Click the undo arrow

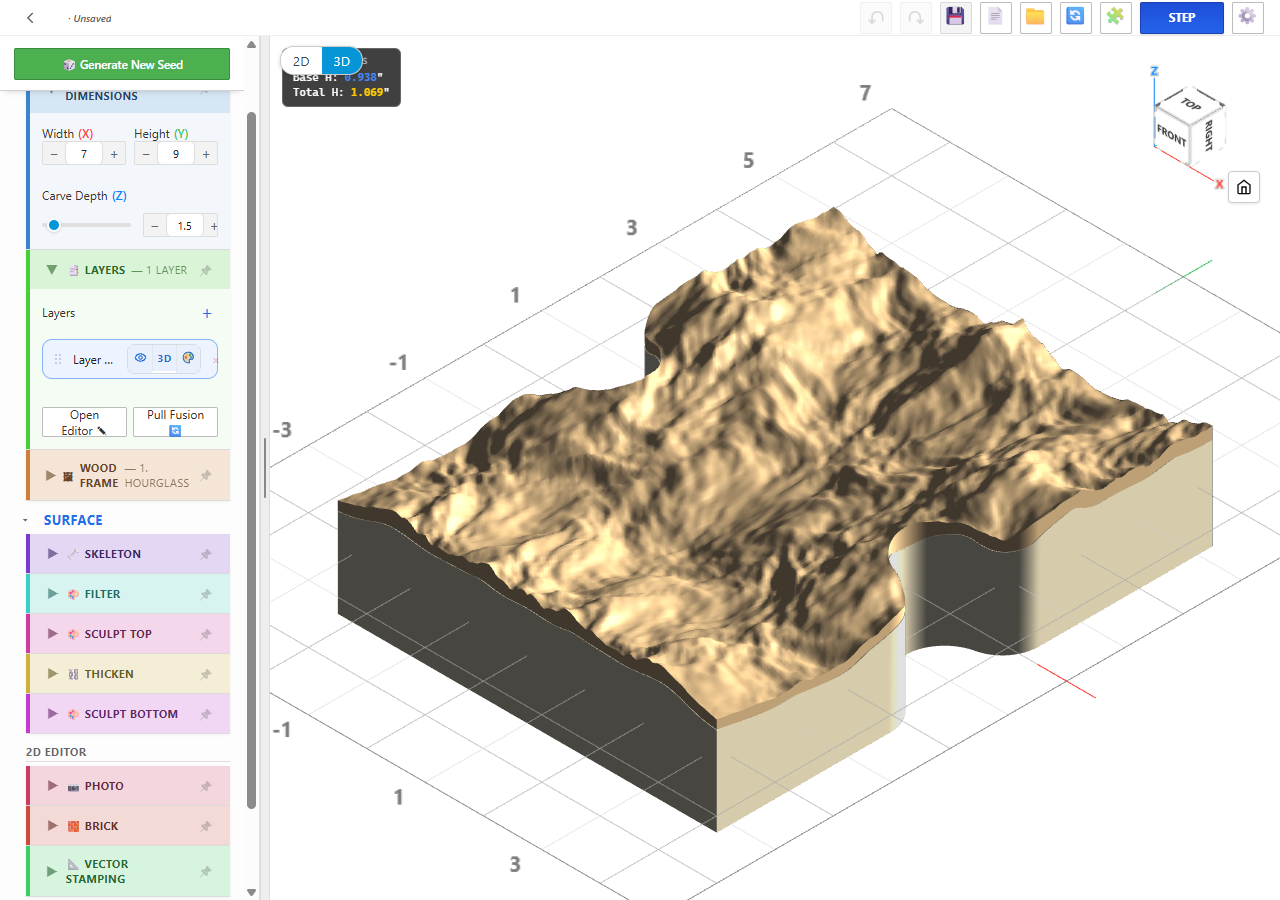(x=876, y=18)
